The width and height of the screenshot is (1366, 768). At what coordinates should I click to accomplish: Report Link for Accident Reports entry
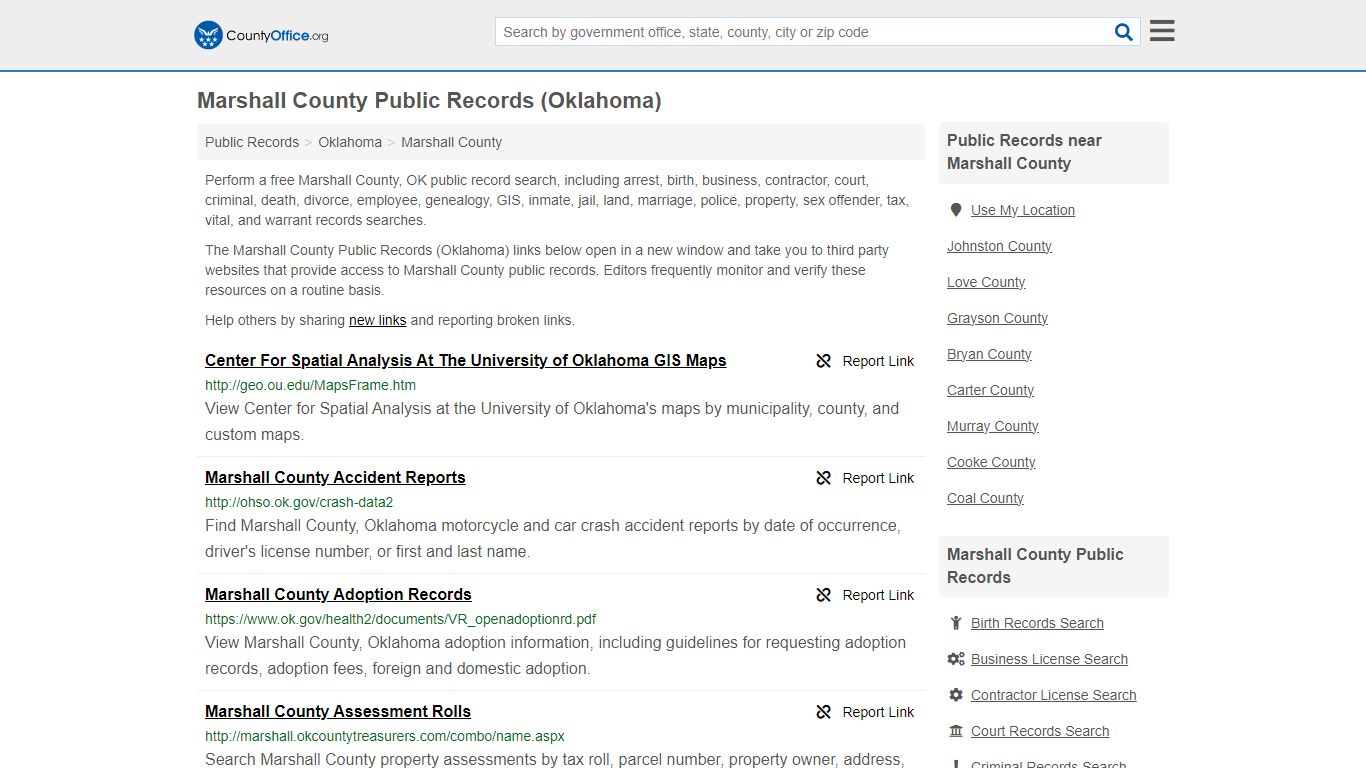pyautogui.click(x=878, y=478)
